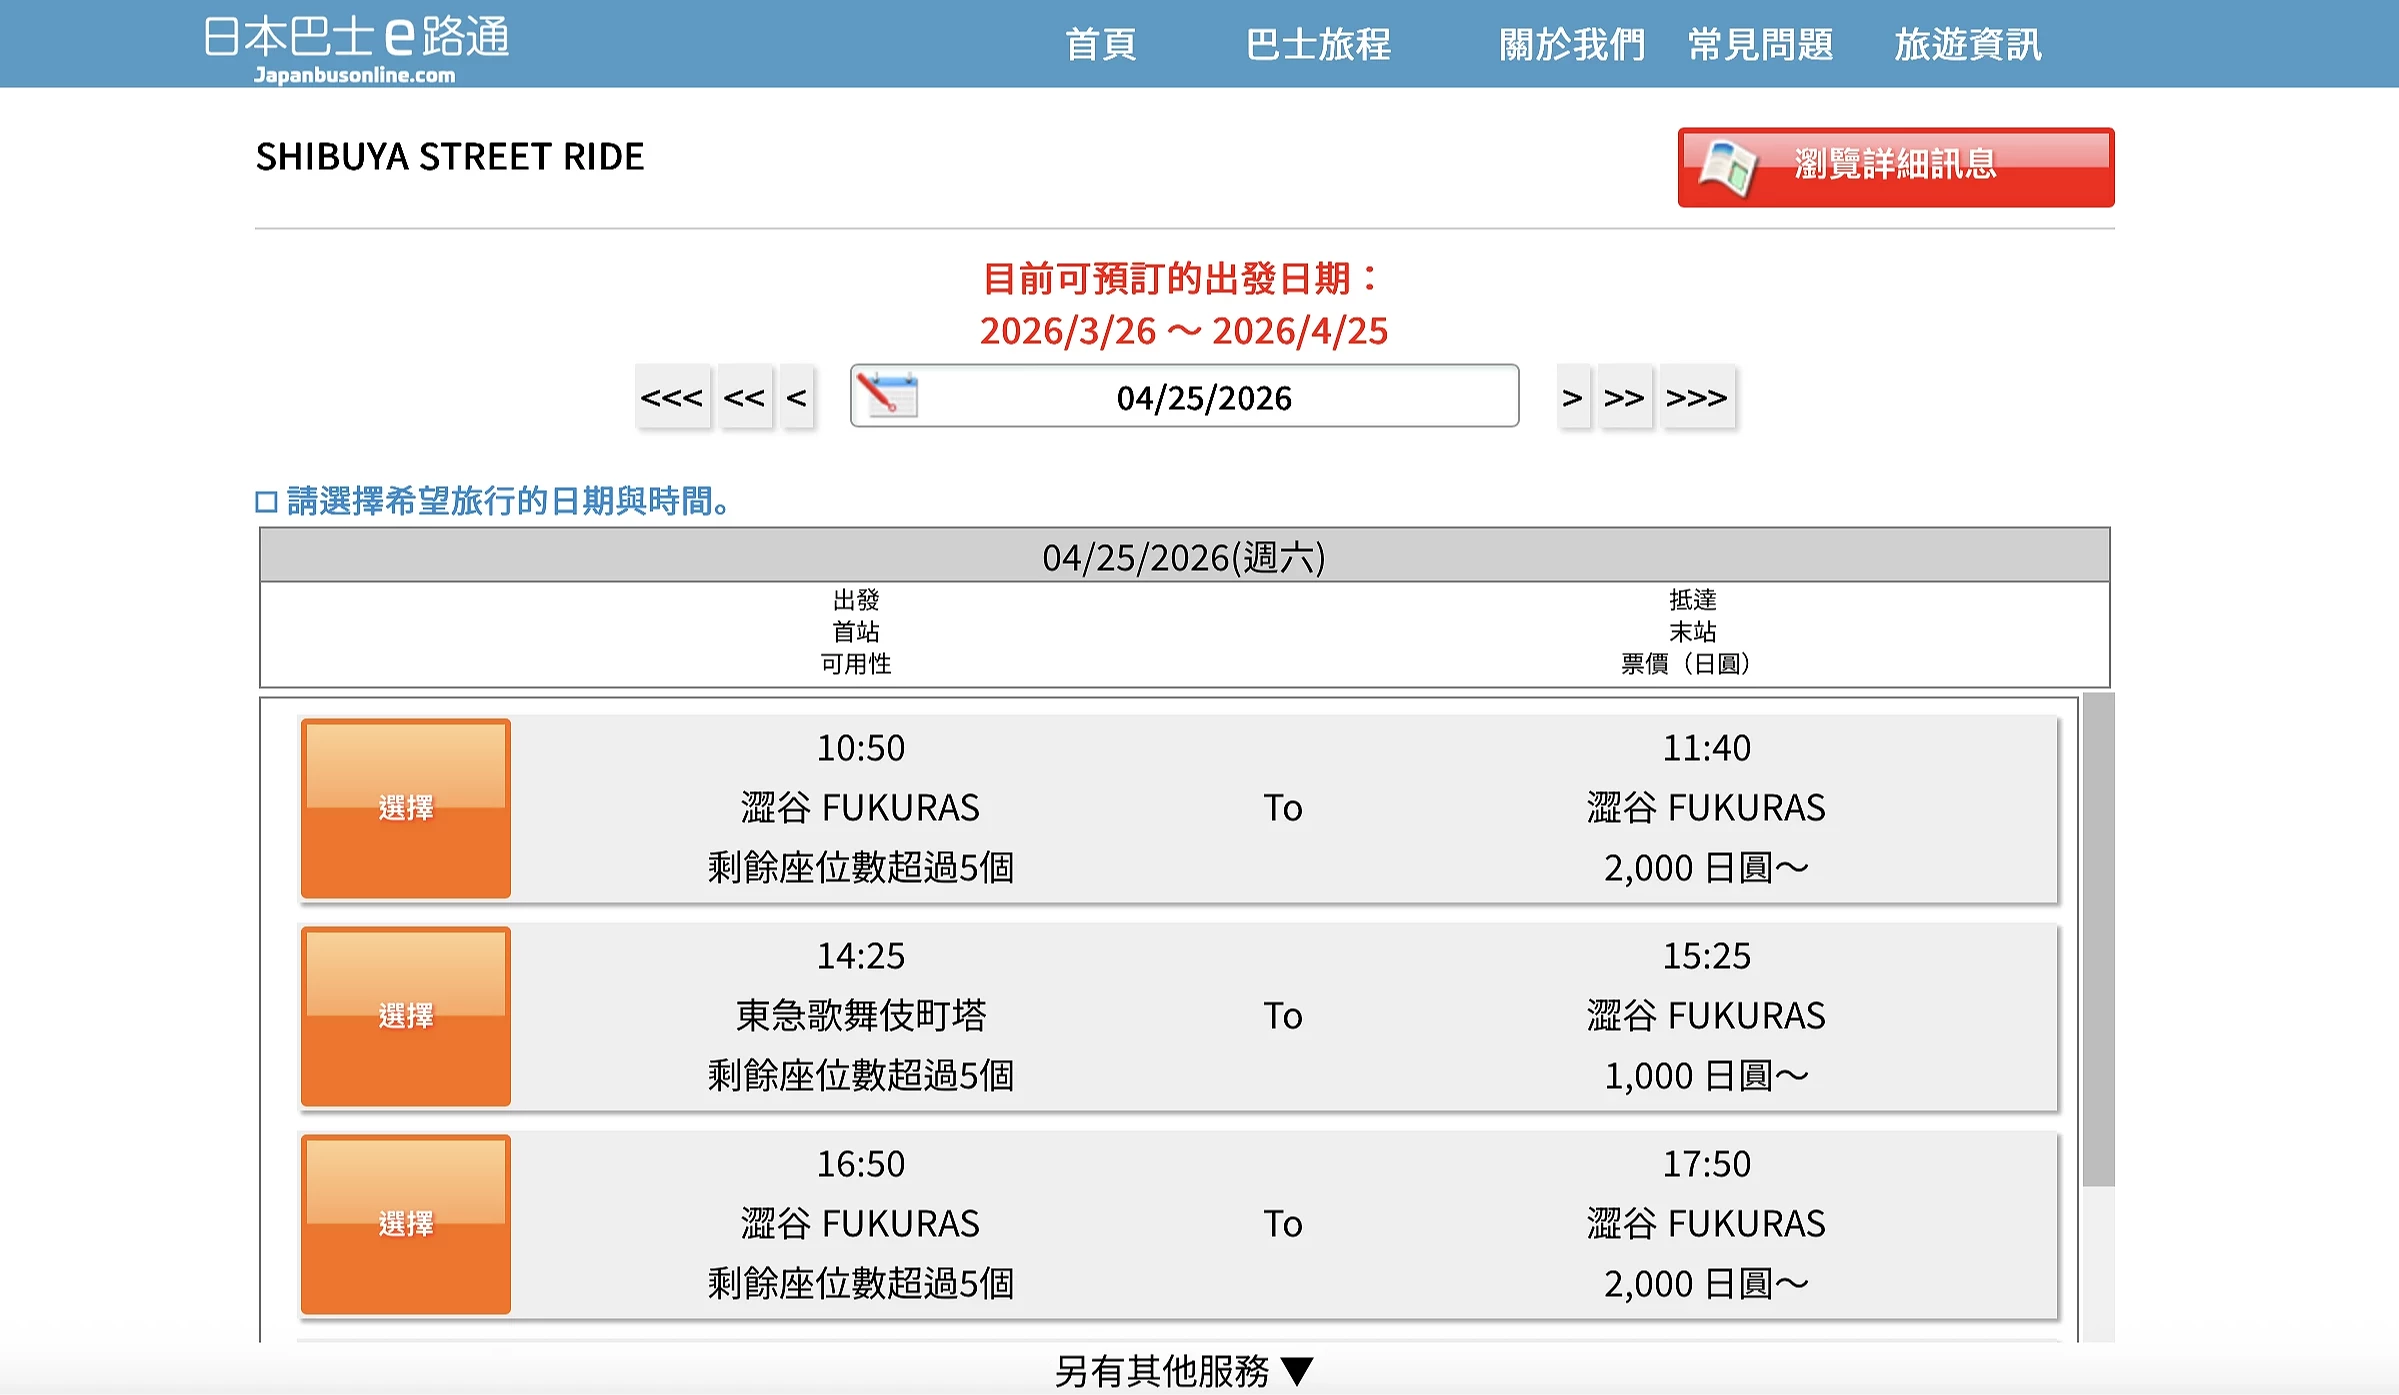Click the 1,000 日圓～ price text
Image resolution: width=2399 pixels, height=1395 pixels.
pos(1706,1076)
